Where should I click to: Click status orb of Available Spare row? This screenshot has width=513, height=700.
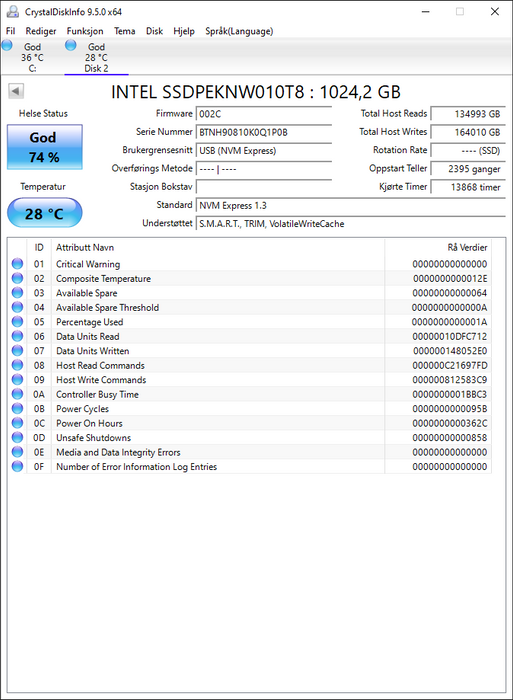click(17, 293)
